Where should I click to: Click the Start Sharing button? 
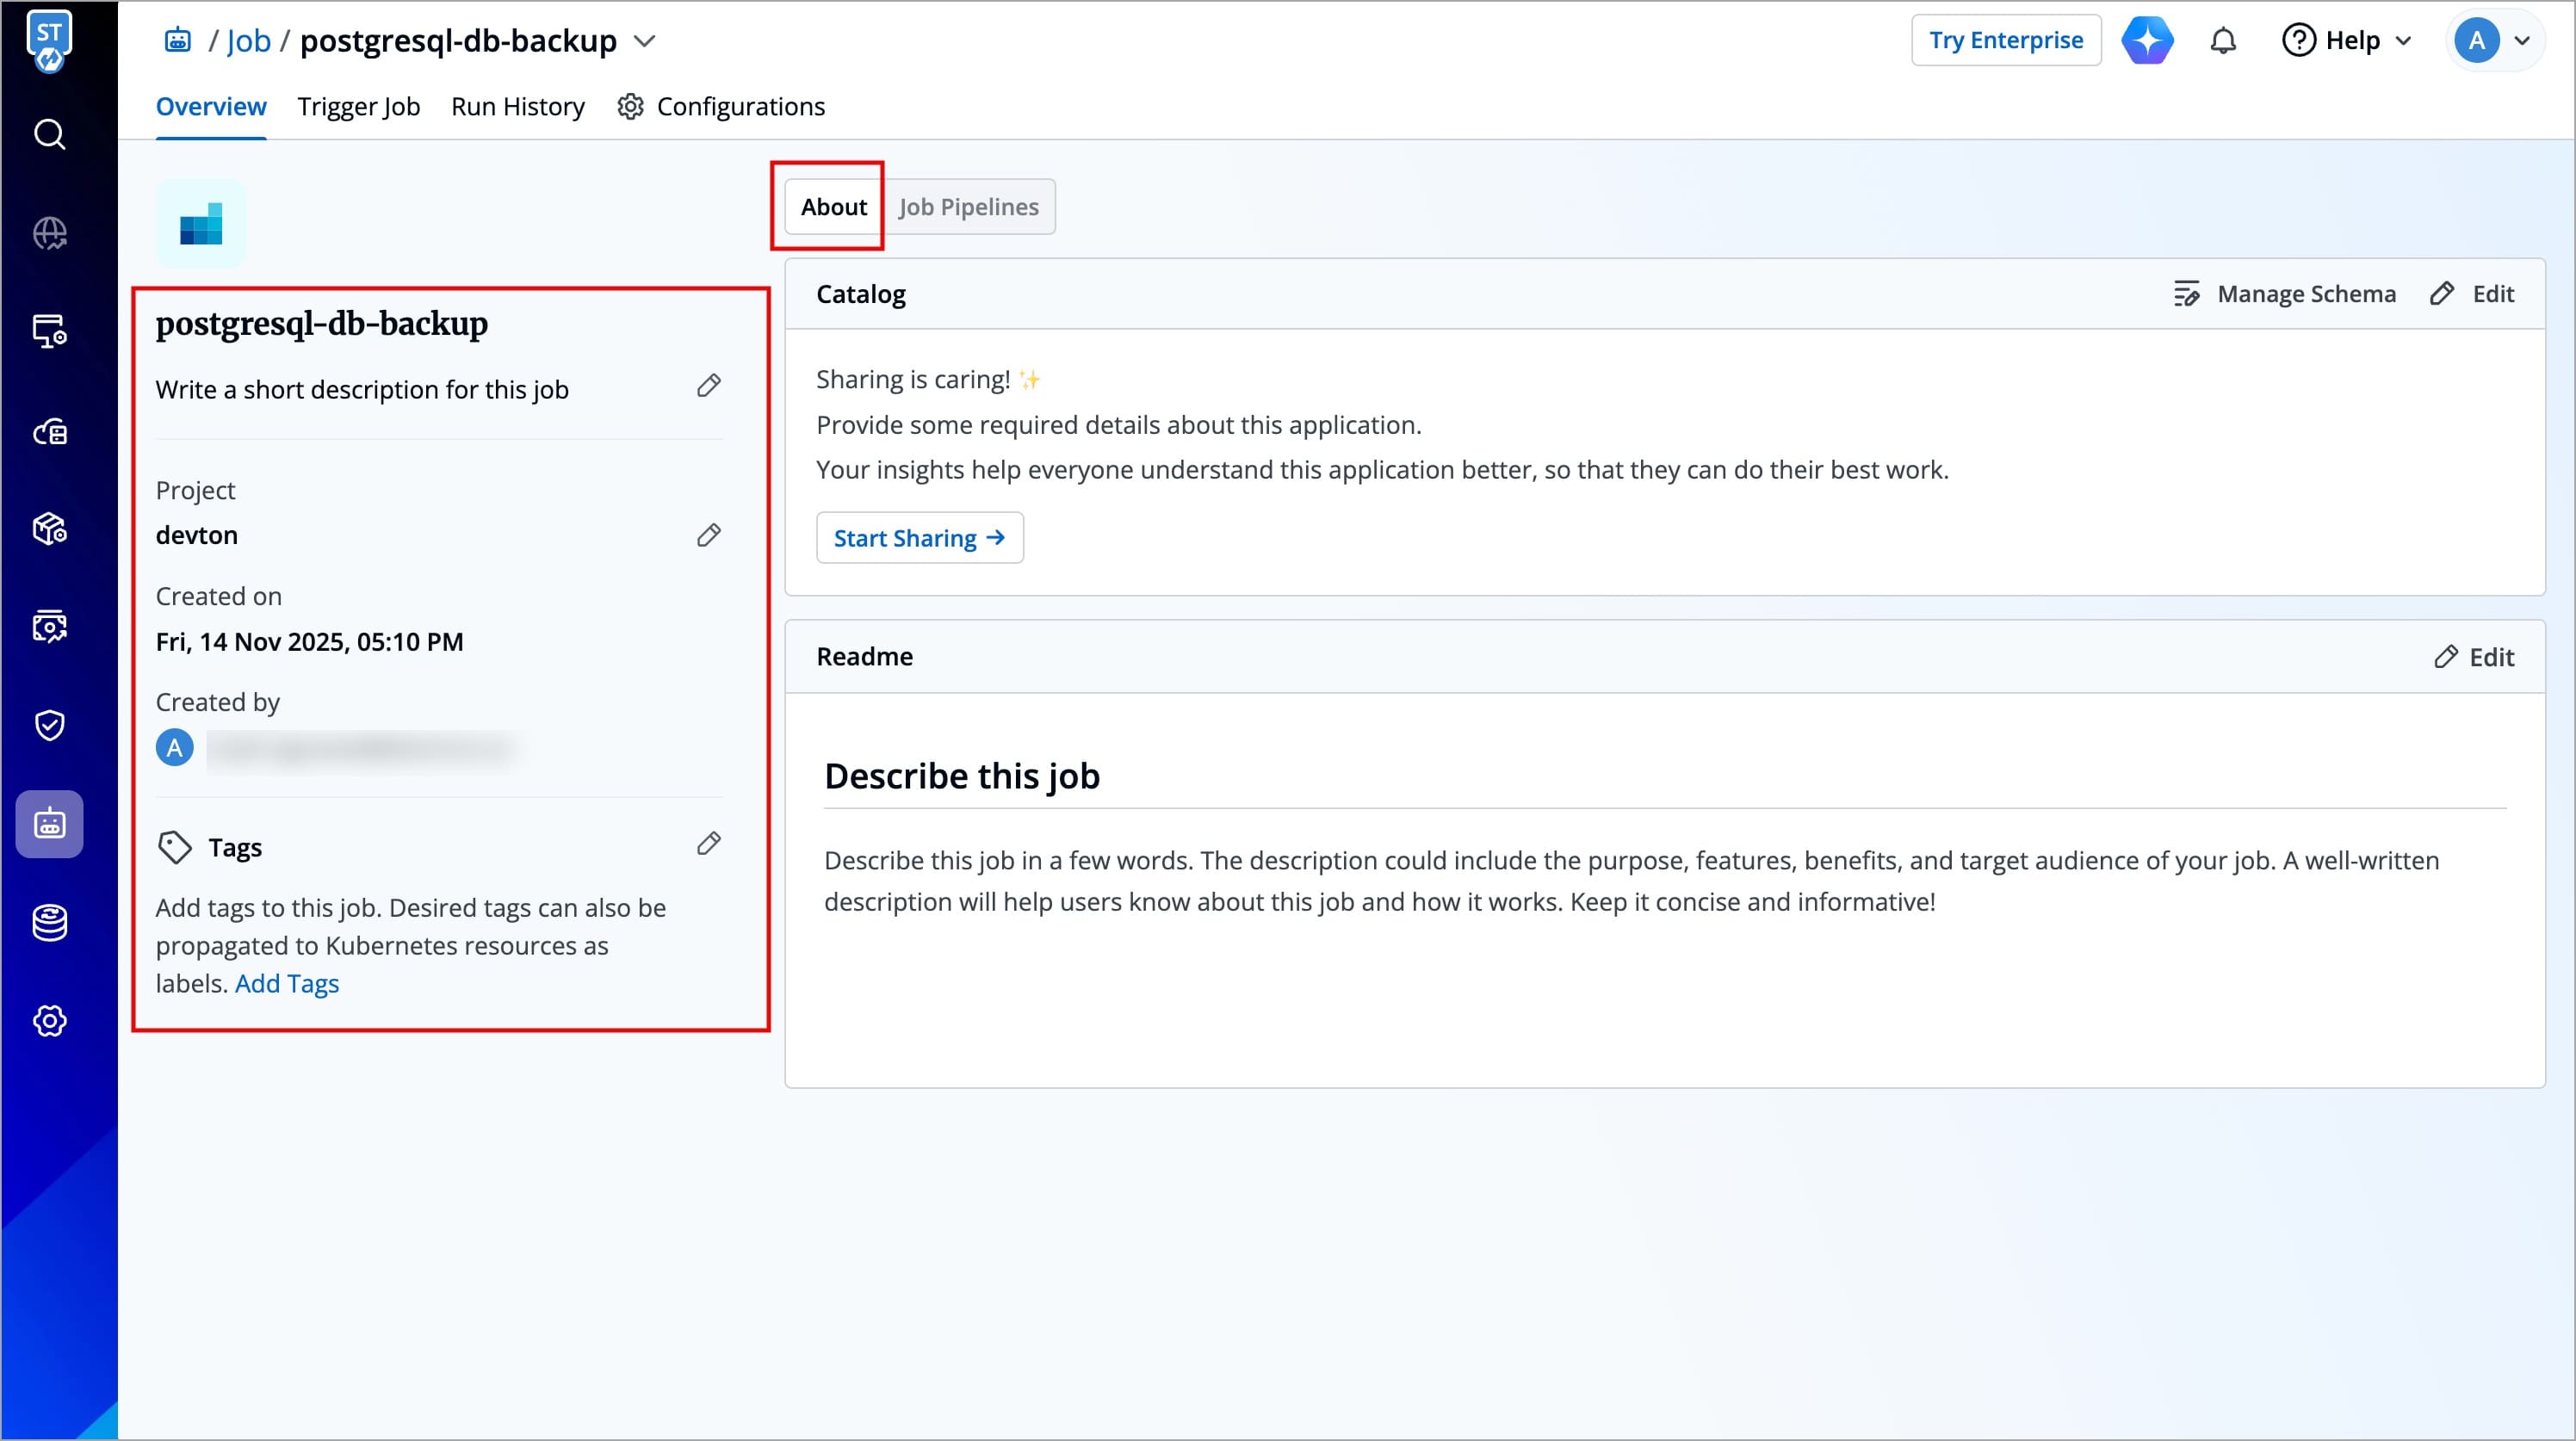pyautogui.click(x=919, y=538)
